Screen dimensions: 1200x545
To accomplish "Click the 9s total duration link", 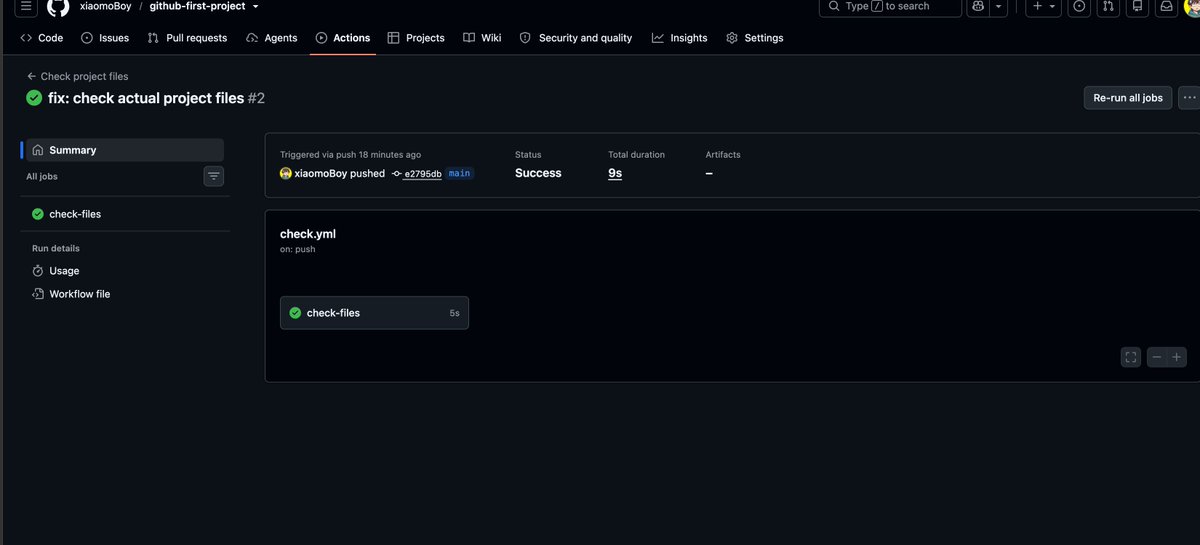I will (615, 173).
